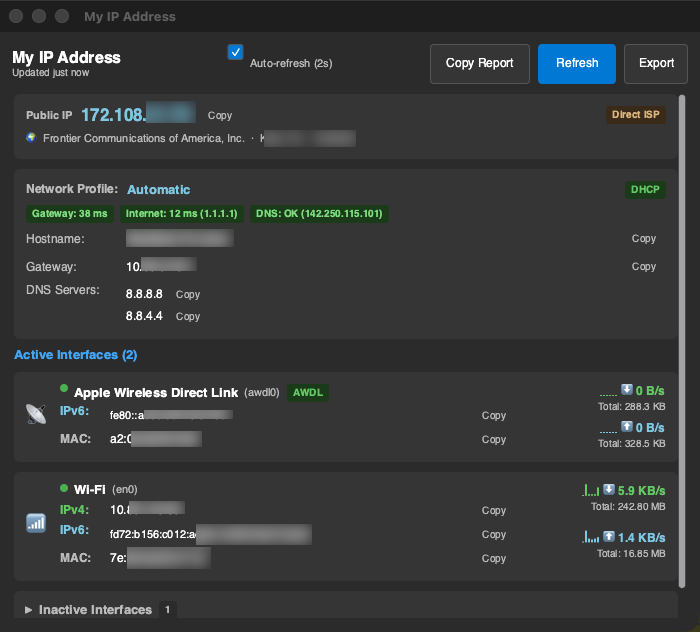Copy the public IP address
Viewport: 700px width, 632px height.
220,116
